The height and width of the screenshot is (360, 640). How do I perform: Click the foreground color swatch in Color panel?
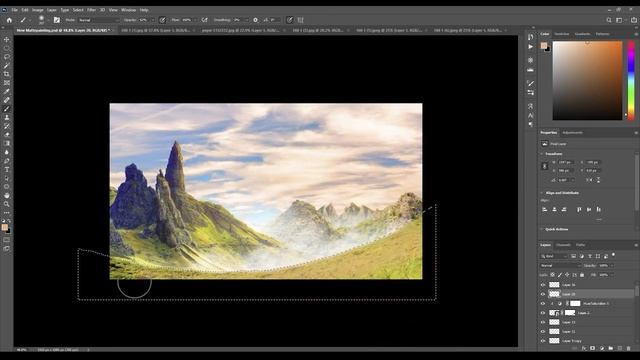pos(544,45)
